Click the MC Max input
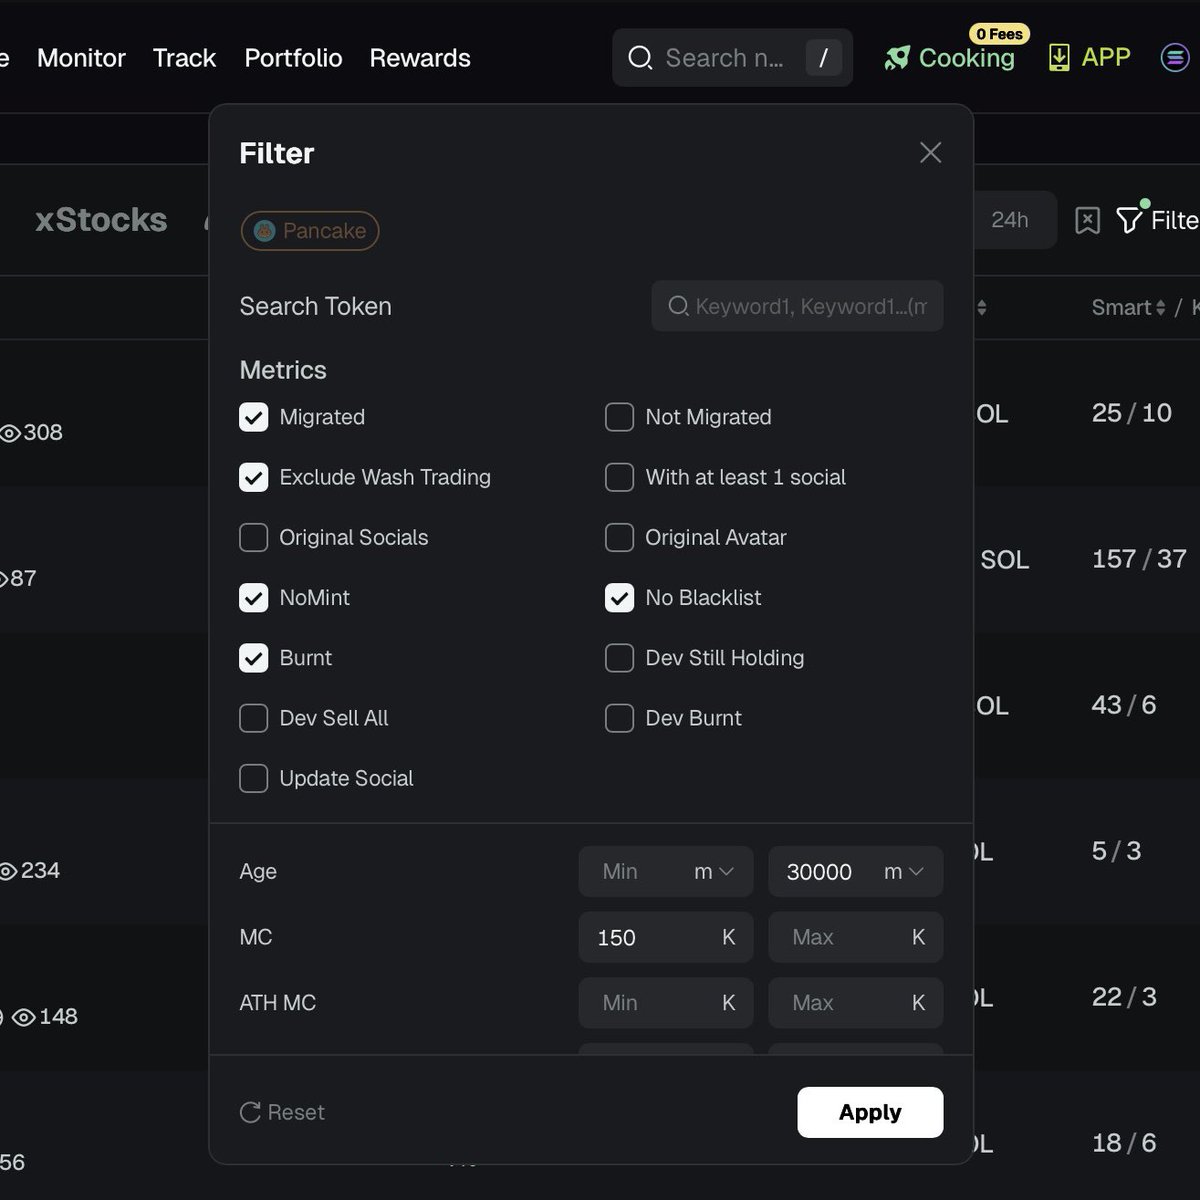Image resolution: width=1200 pixels, height=1200 pixels. point(855,937)
